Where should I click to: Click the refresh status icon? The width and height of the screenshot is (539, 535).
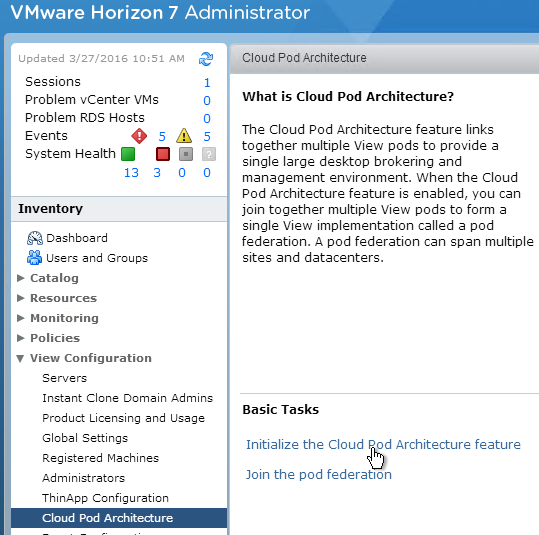point(206,59)
